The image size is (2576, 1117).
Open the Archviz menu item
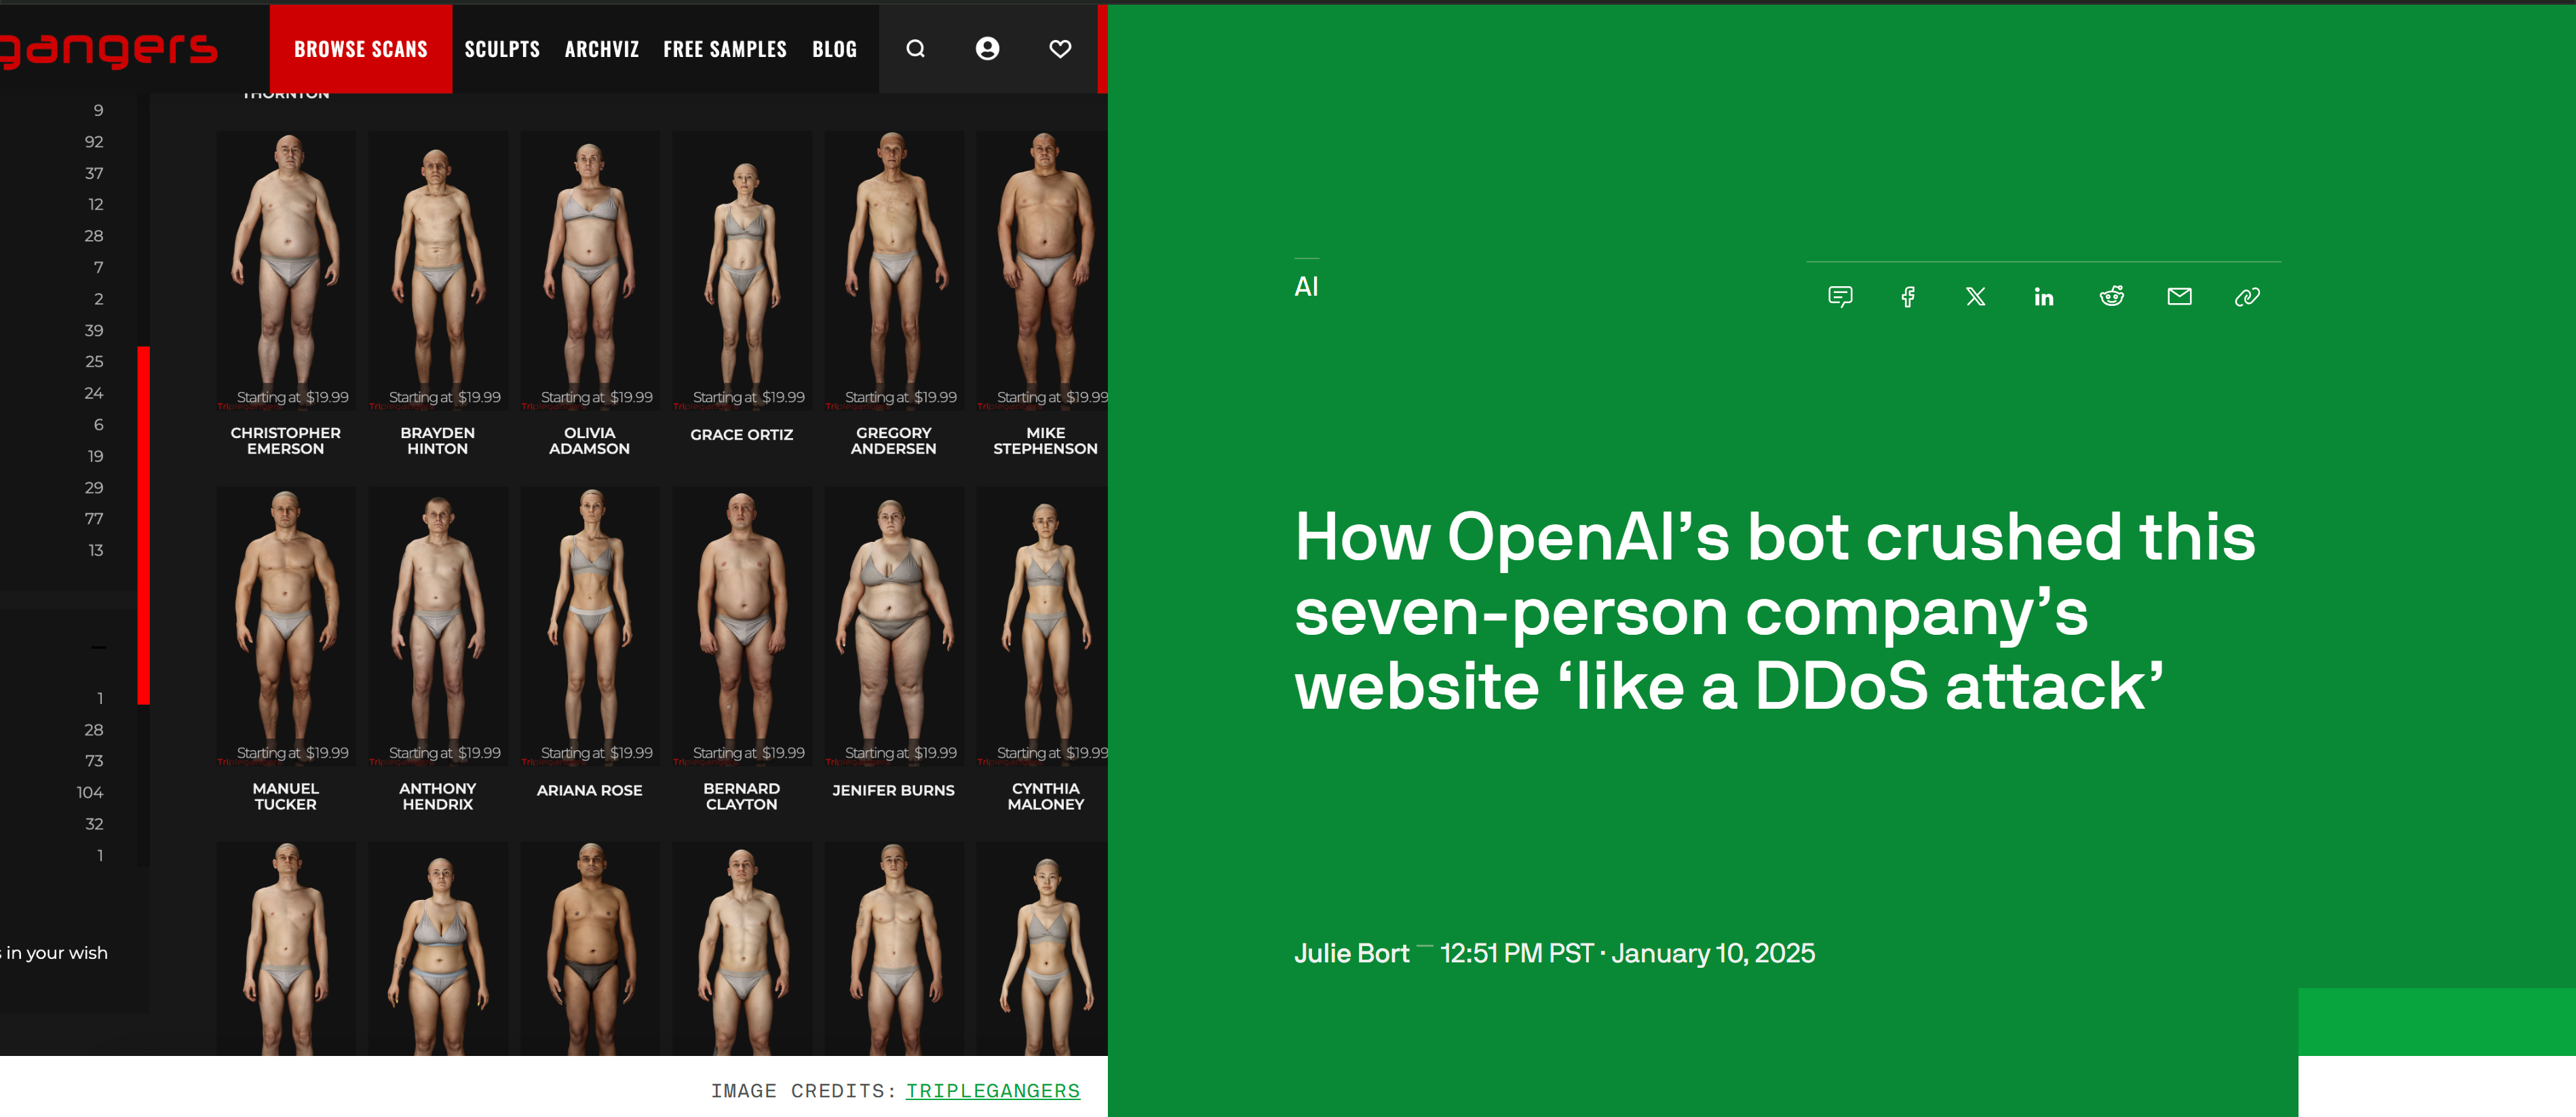601,49
